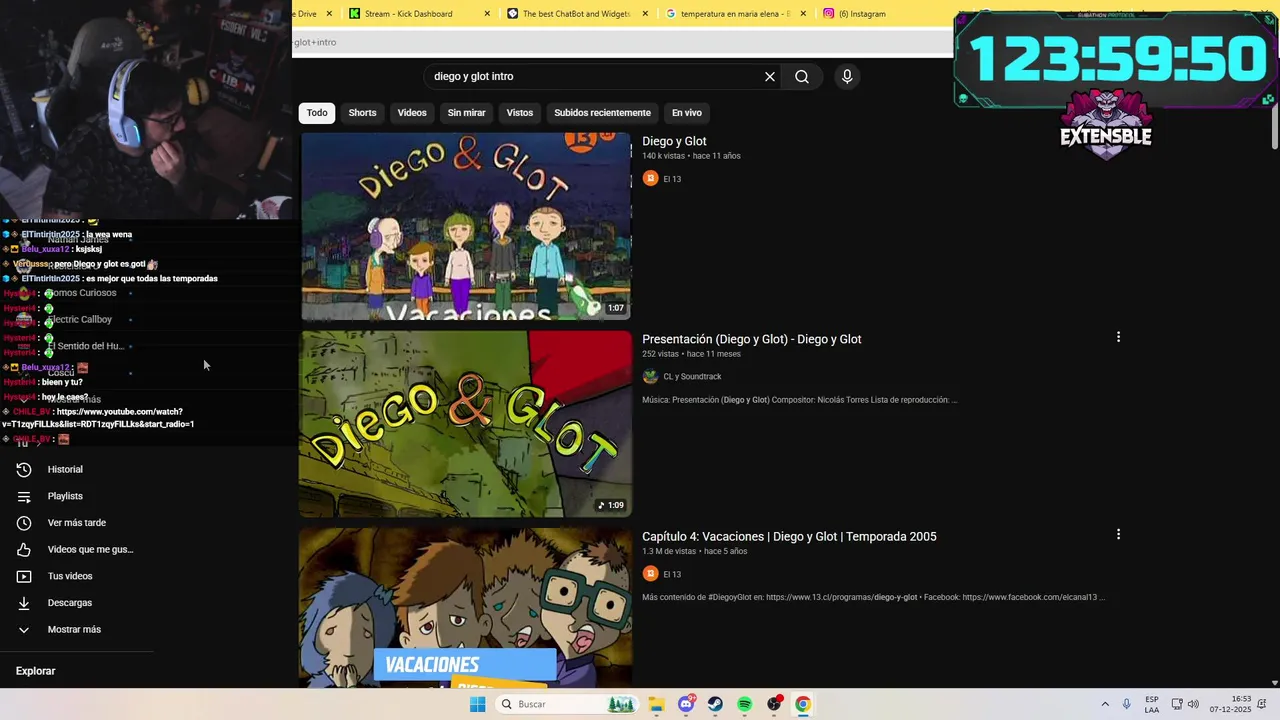Screen dimensions: 1280x720
Task: Open Capítulo 4: Vacaciones video title
Action: [789, 537]
